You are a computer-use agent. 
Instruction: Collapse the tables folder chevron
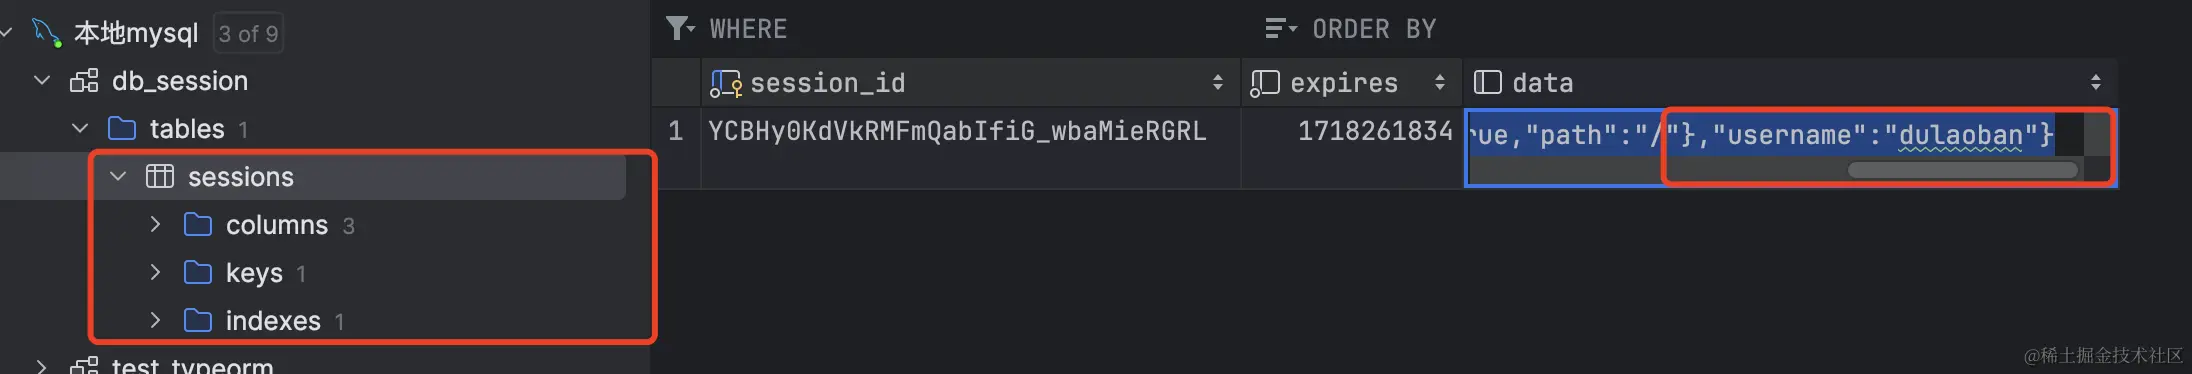(80, 129)
